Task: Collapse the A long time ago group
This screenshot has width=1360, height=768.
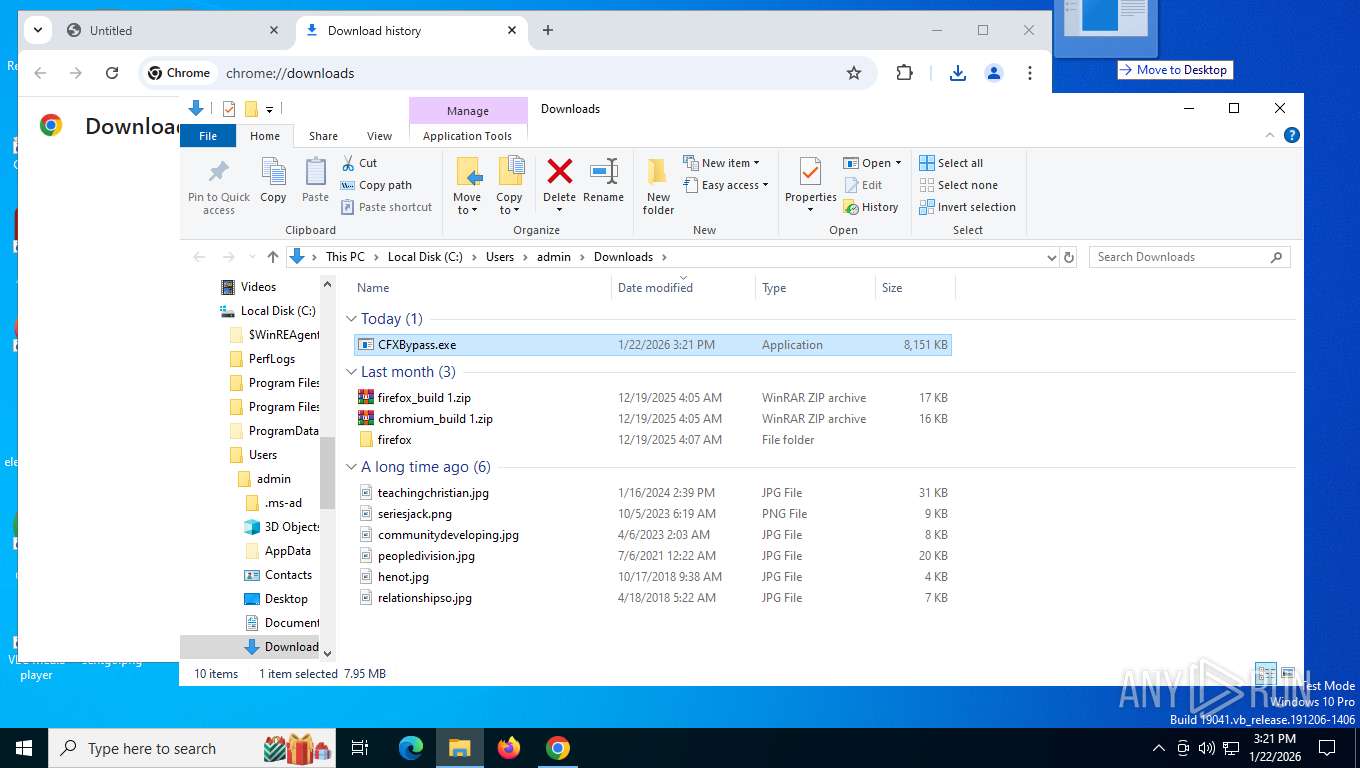Action: pyautogui.click(x=351, y=467)
